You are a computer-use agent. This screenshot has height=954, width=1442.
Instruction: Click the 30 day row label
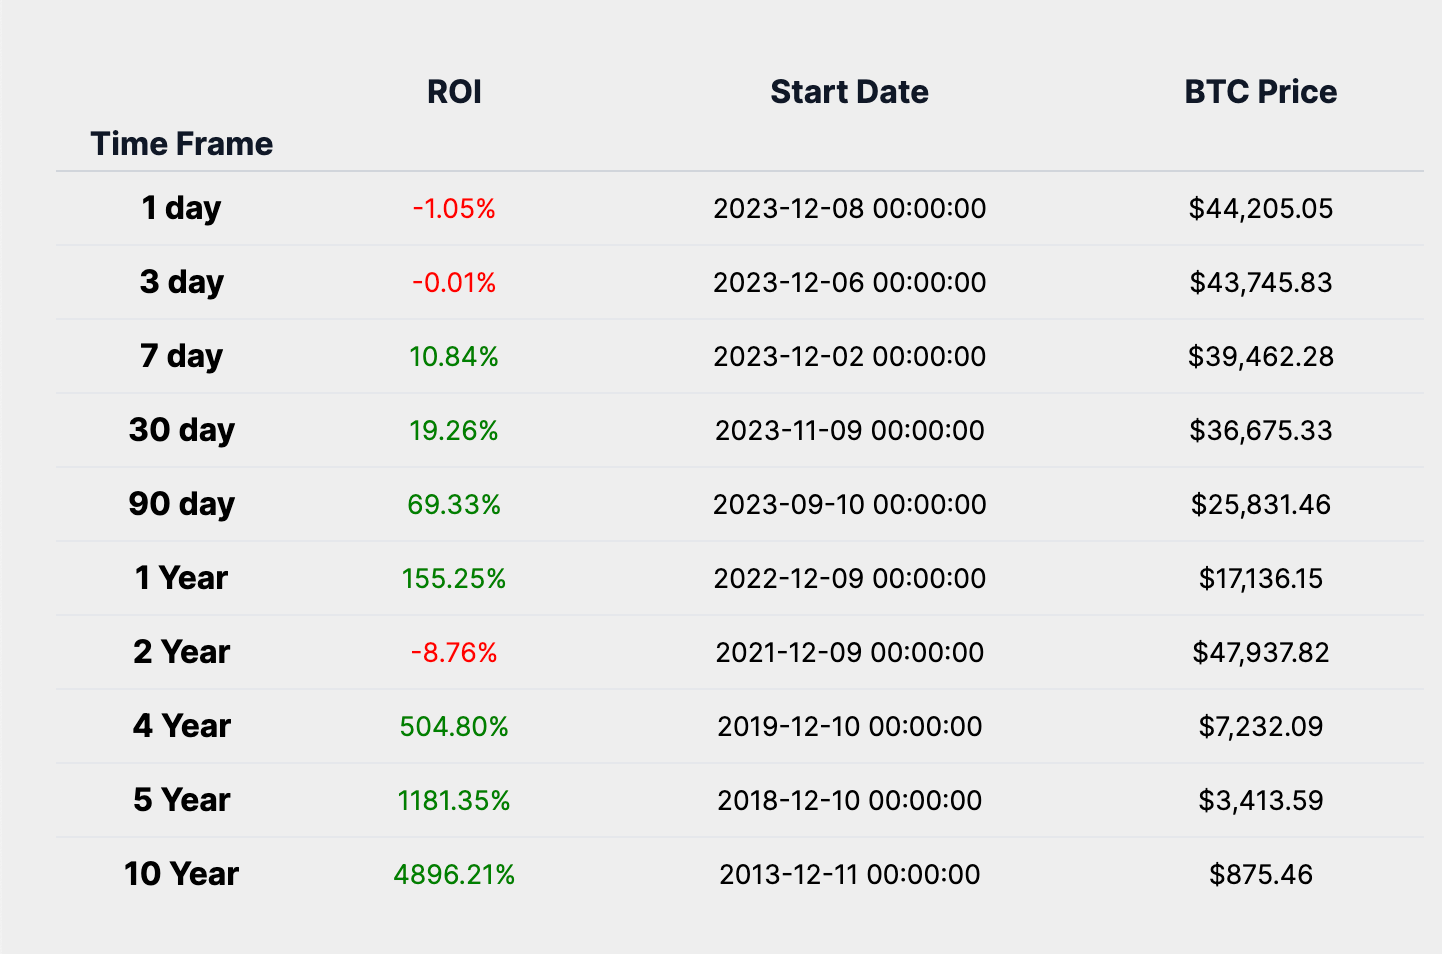181,430
